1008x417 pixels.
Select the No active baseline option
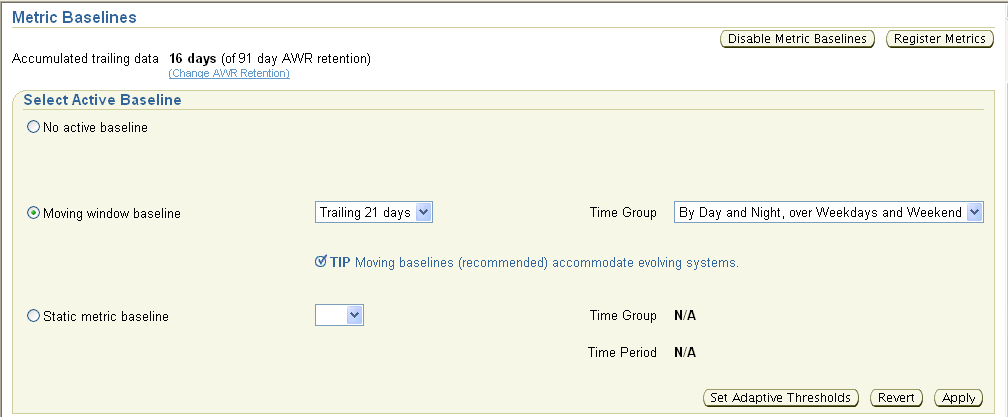pos(34,127)
